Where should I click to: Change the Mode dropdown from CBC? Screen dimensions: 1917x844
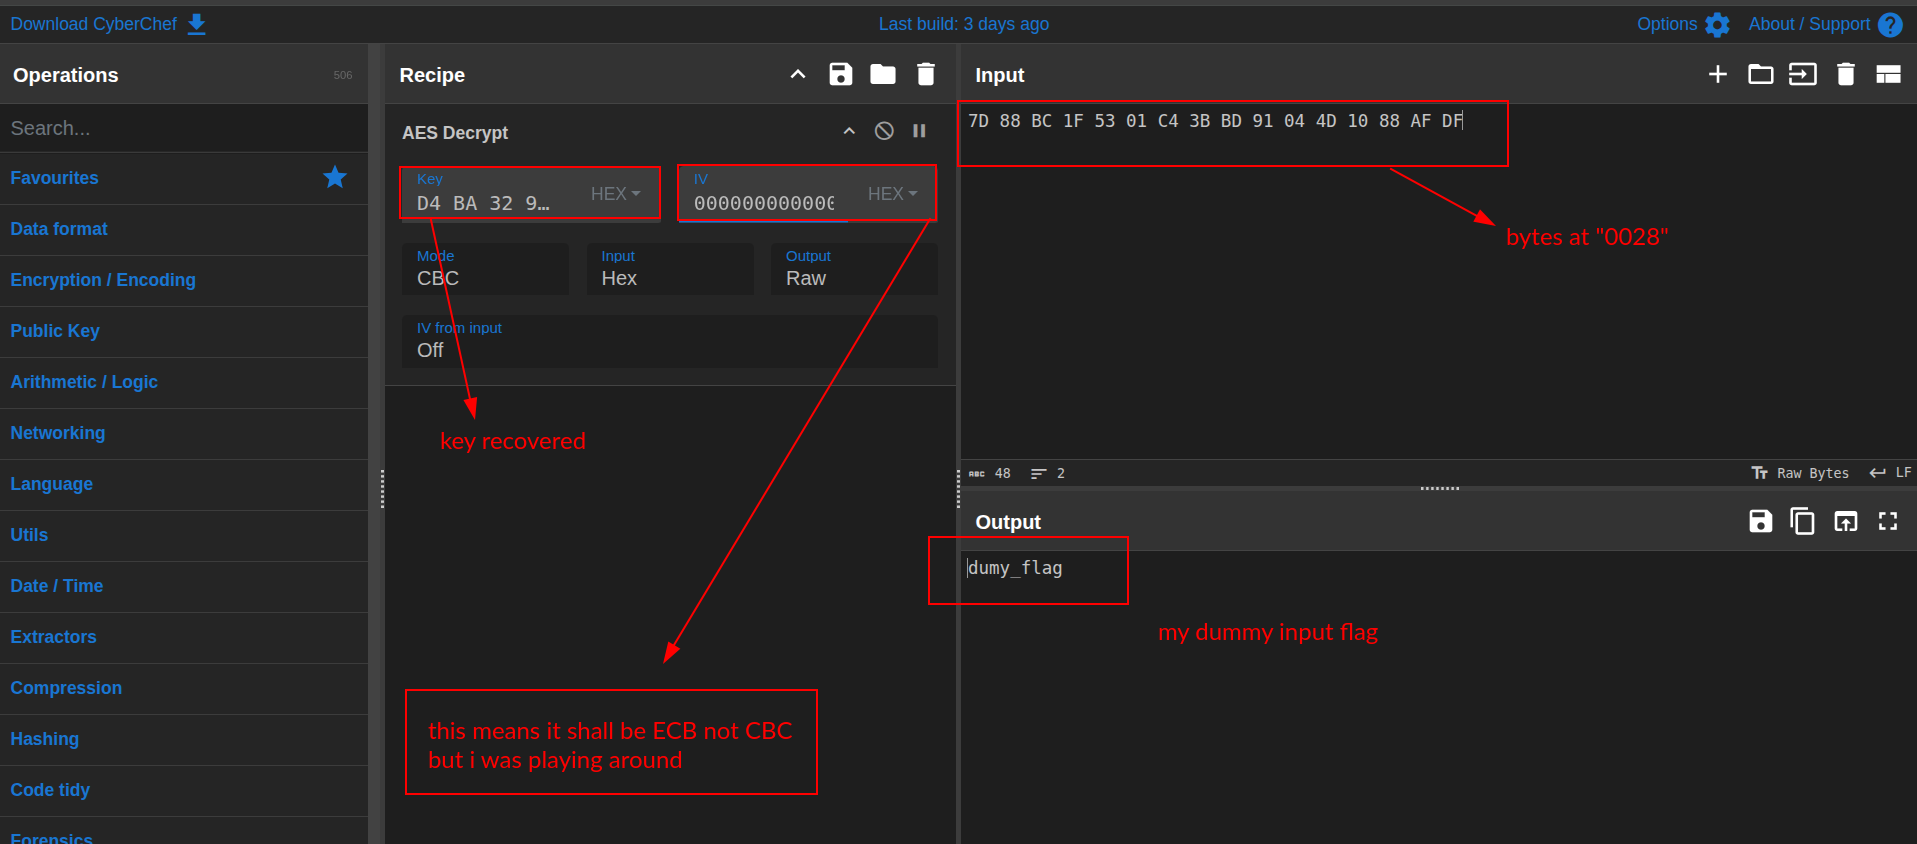(x=485, y=269)
